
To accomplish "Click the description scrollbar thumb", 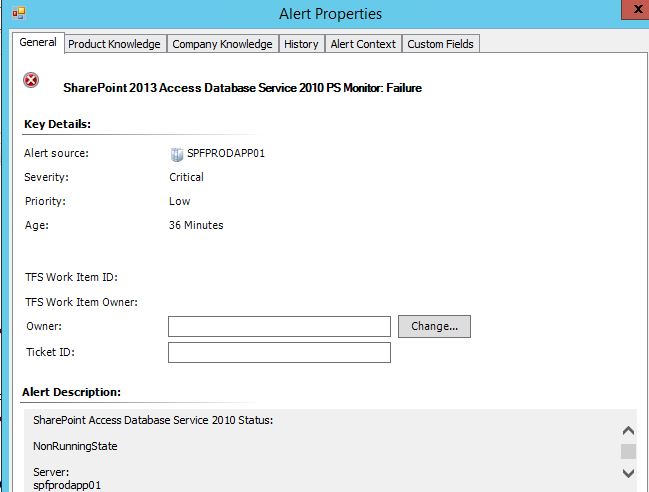I will pos(628,451).
